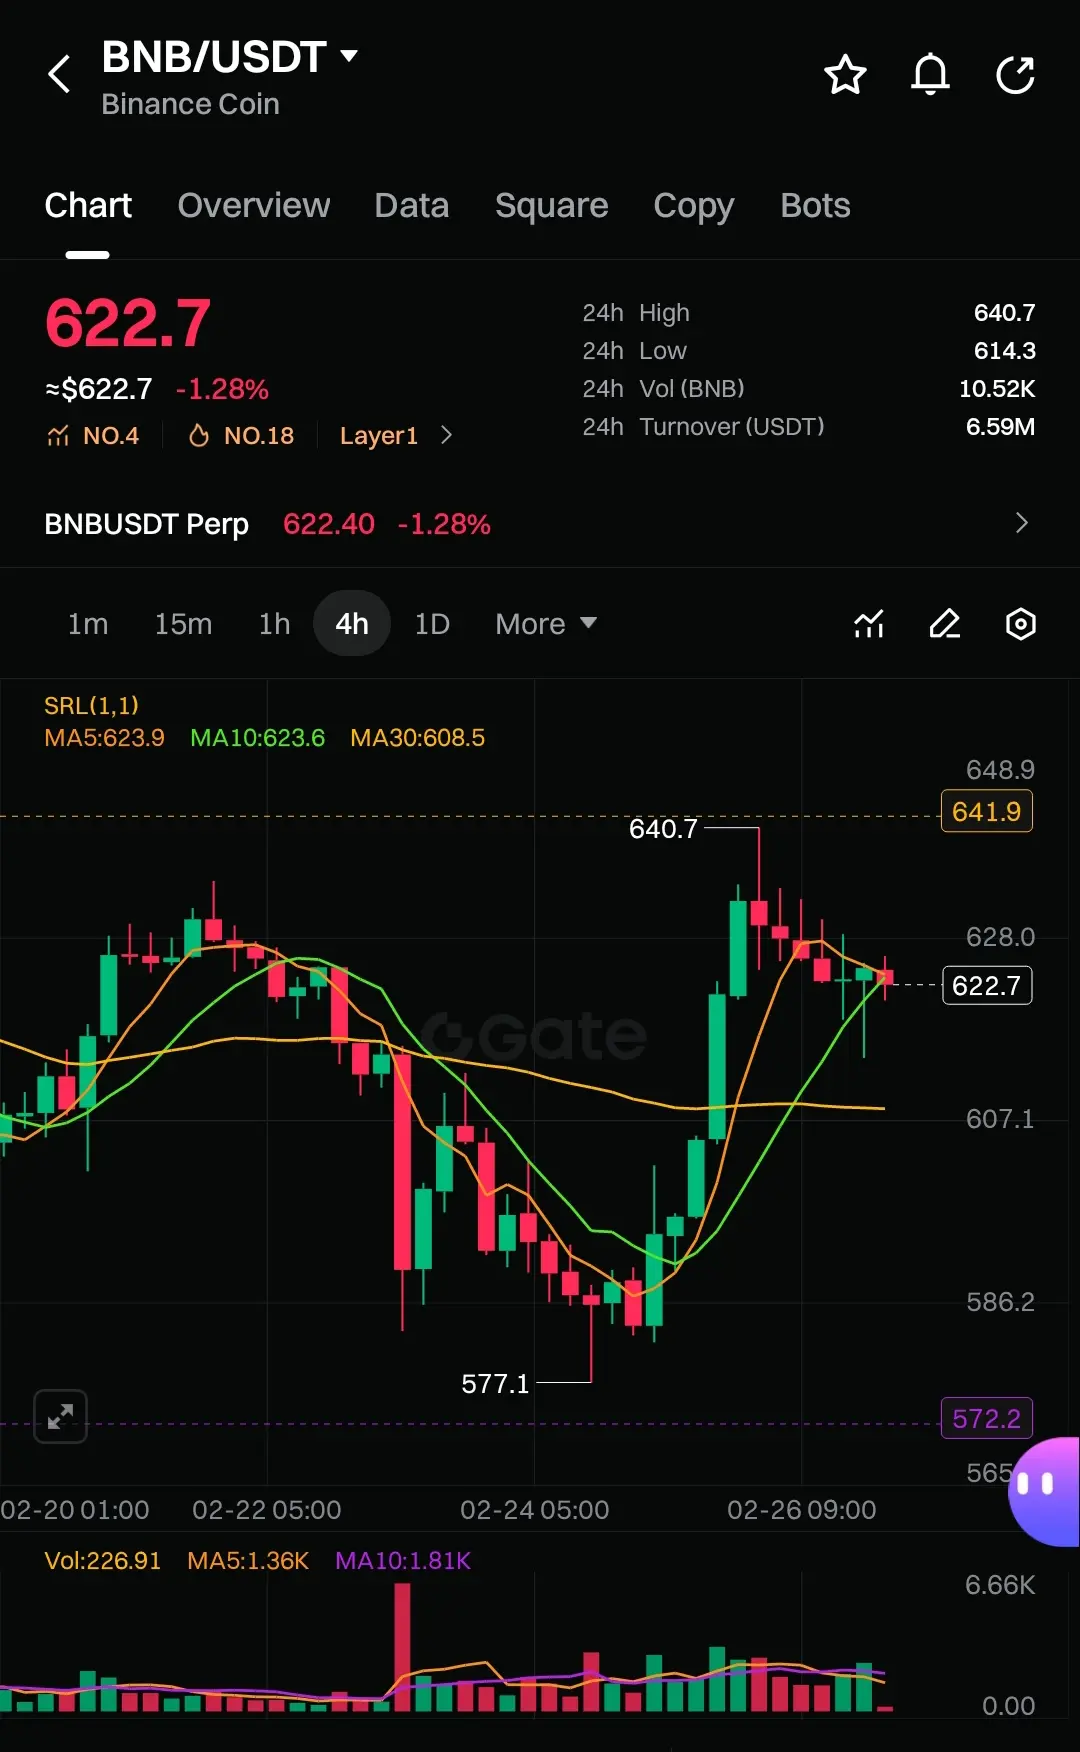Switch to the Chart tab
Viewport: 1080px width, 1752px height.
pos(88,205)
